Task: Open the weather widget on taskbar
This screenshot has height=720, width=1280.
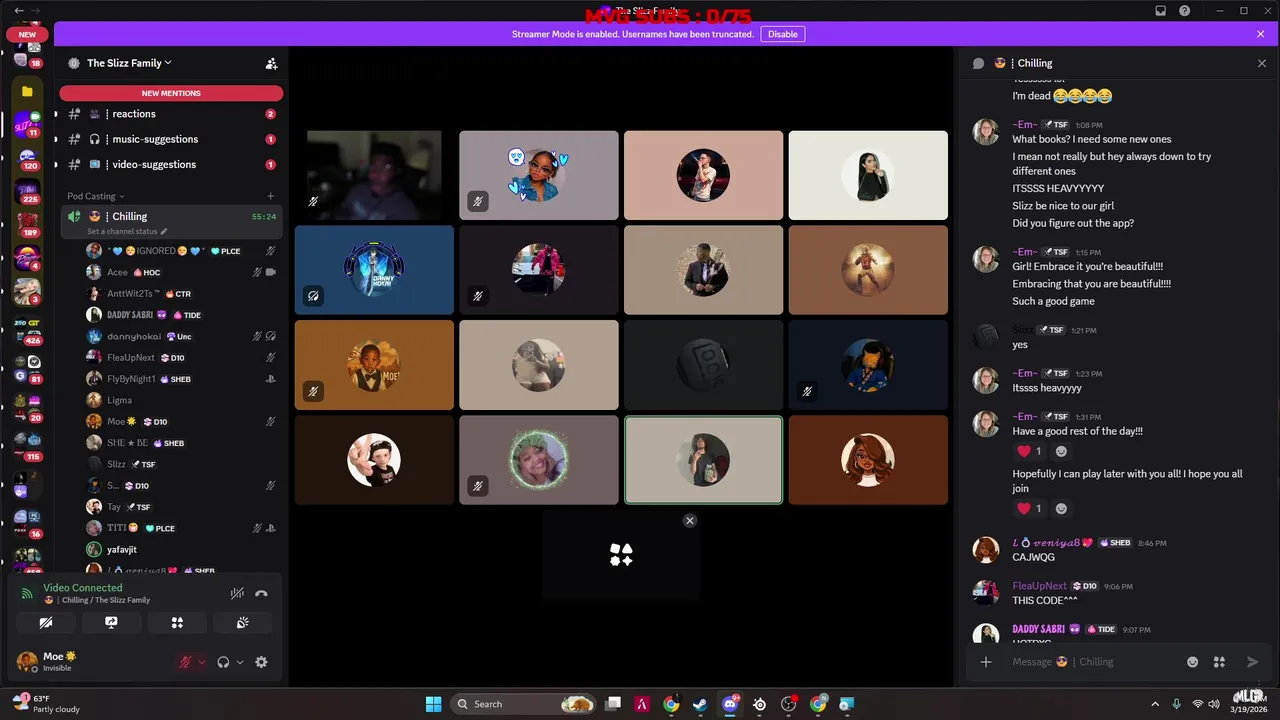Action: tap(45, 704)
